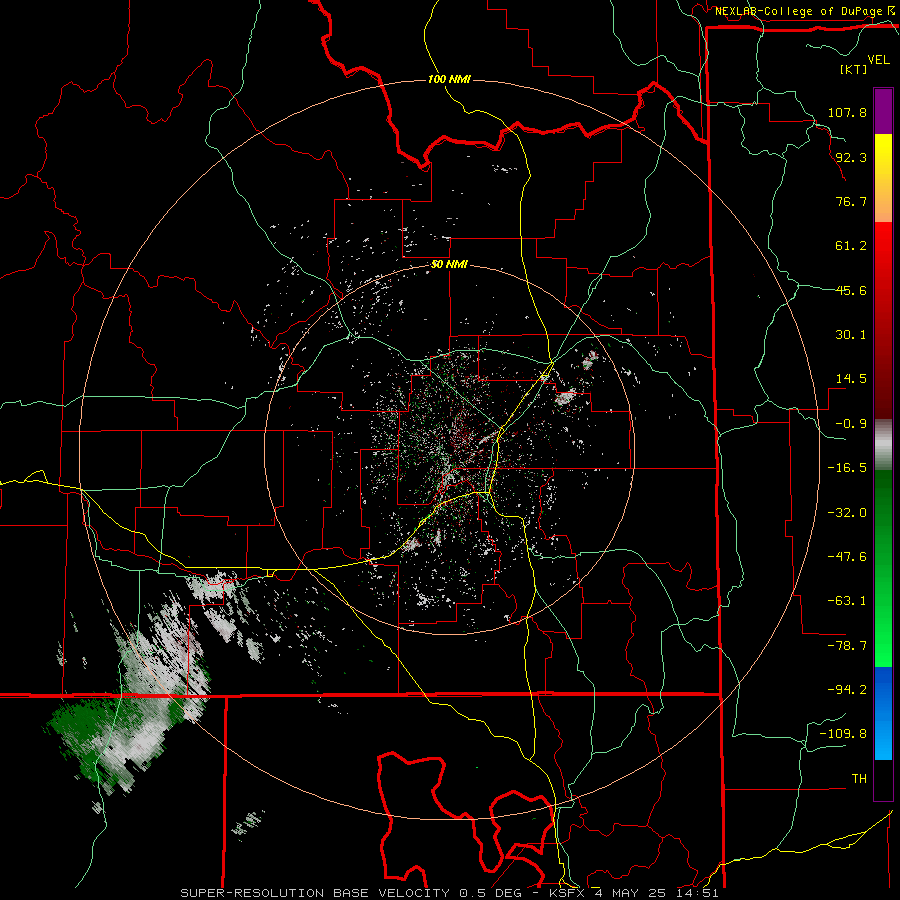The height and width of the screenshot is (900, 900).
Task: Click the Super-Resolution Base Velocity caption
Action: pos(449,893)
